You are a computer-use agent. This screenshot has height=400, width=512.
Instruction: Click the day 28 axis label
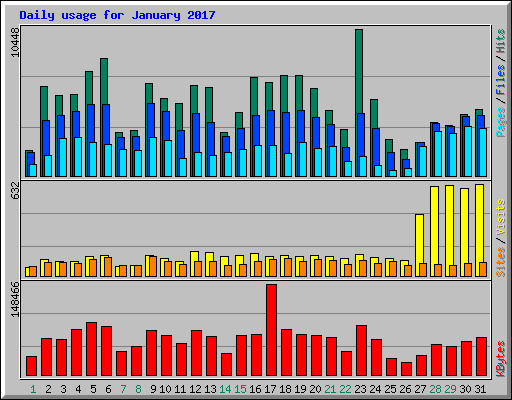(435, 389)
